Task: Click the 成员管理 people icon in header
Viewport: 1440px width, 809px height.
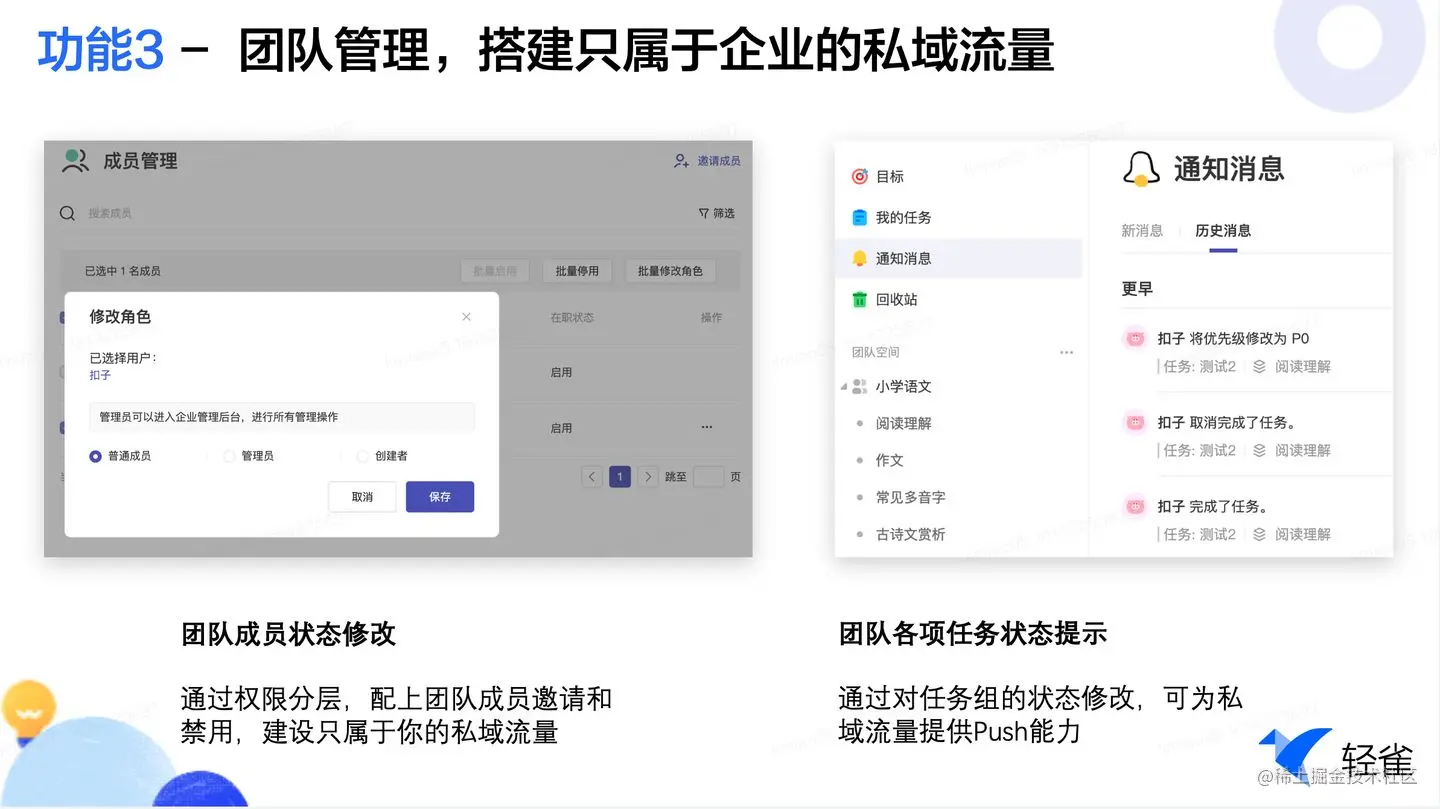Action: click(74, 160)
